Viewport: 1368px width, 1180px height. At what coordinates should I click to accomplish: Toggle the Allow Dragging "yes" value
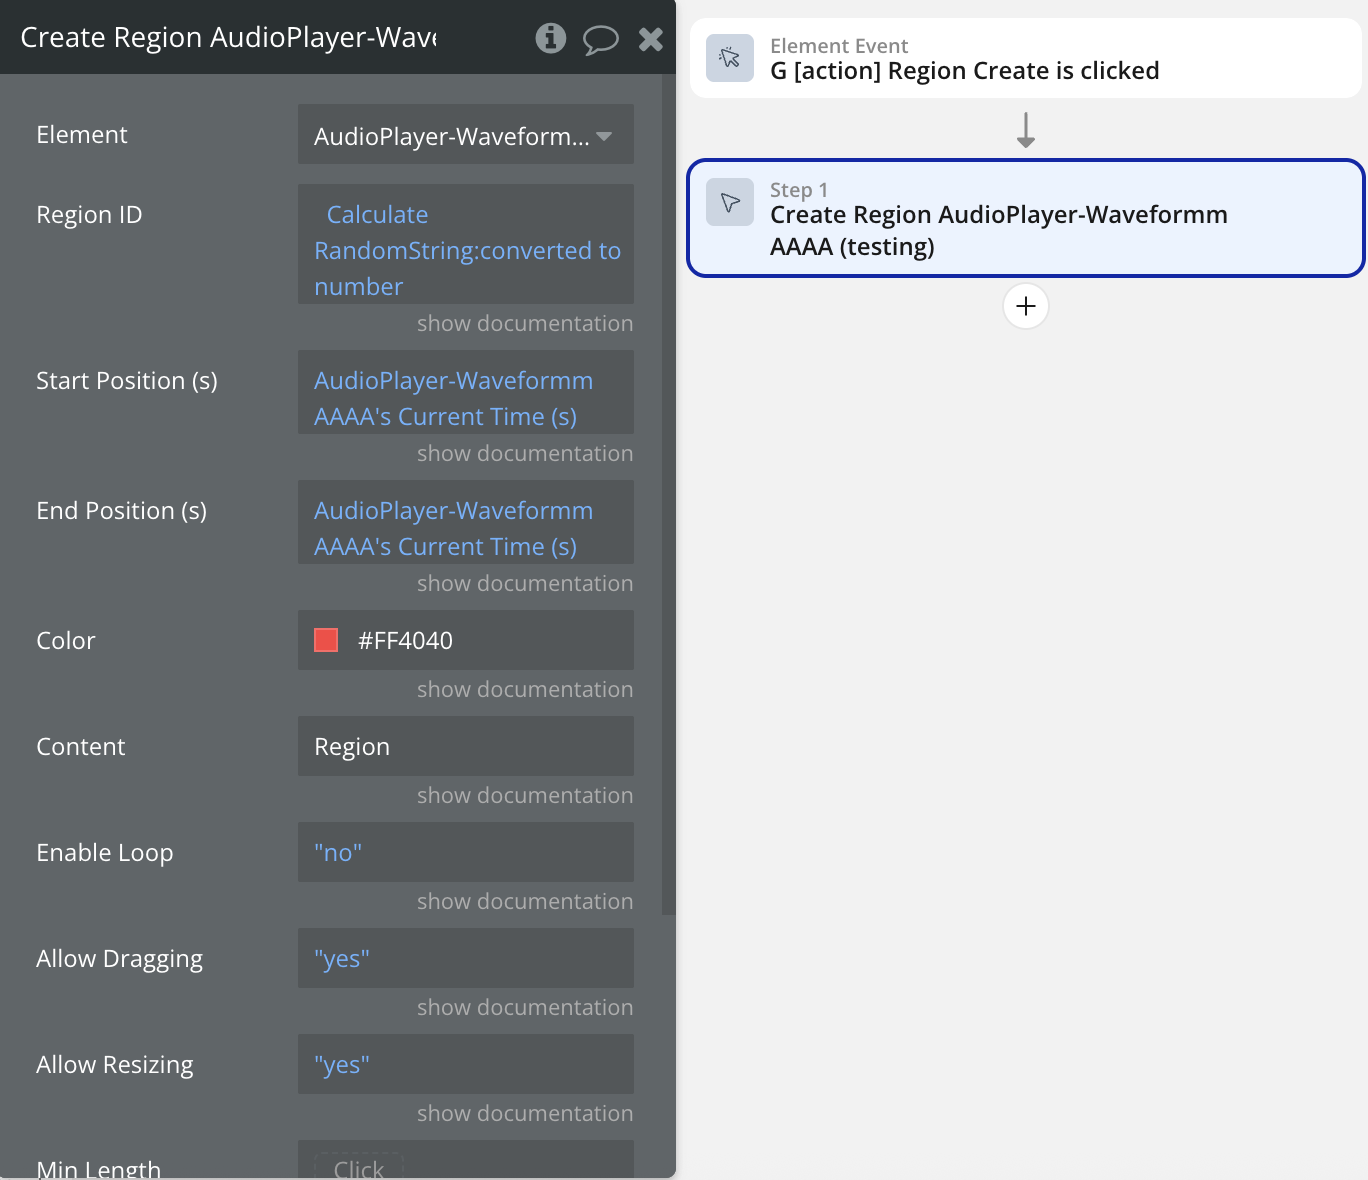tap(342, 959)
